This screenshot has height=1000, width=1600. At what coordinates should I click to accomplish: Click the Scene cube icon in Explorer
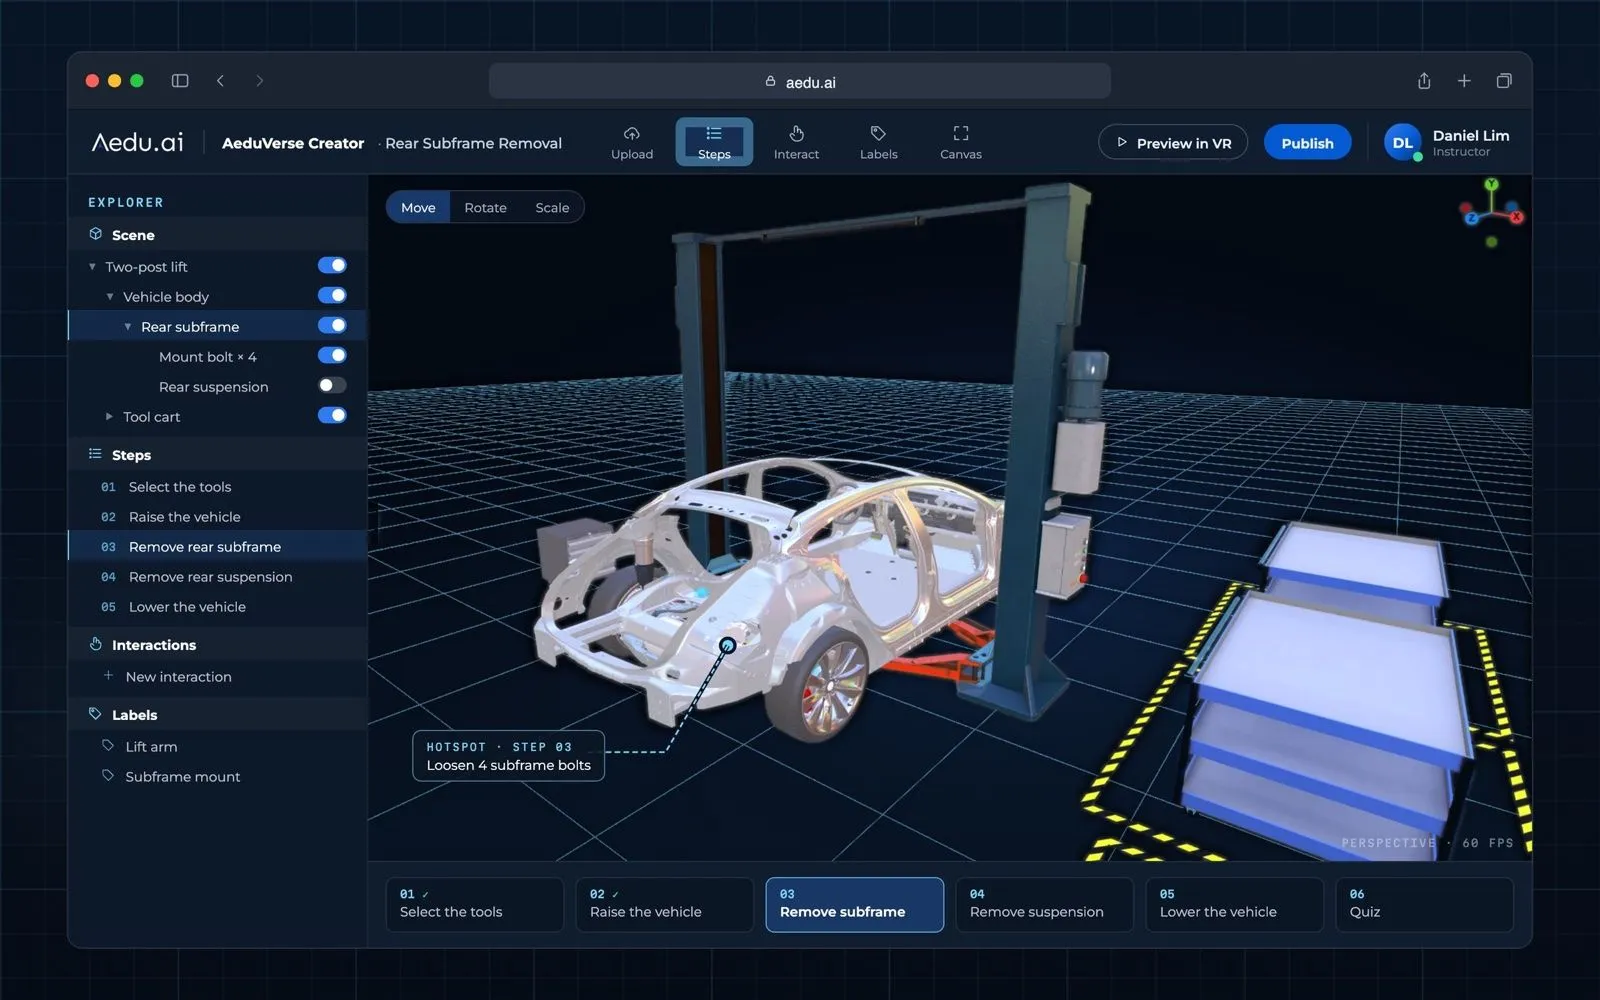96,234
